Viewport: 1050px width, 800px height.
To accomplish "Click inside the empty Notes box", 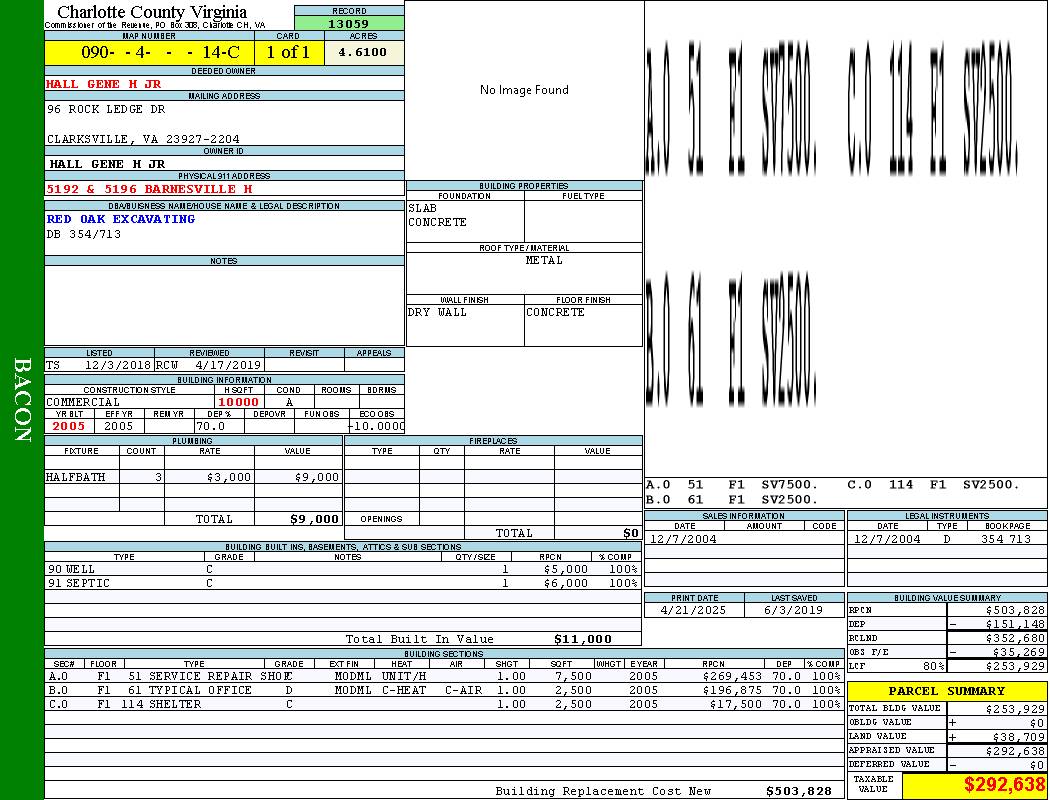I will 224,305.
